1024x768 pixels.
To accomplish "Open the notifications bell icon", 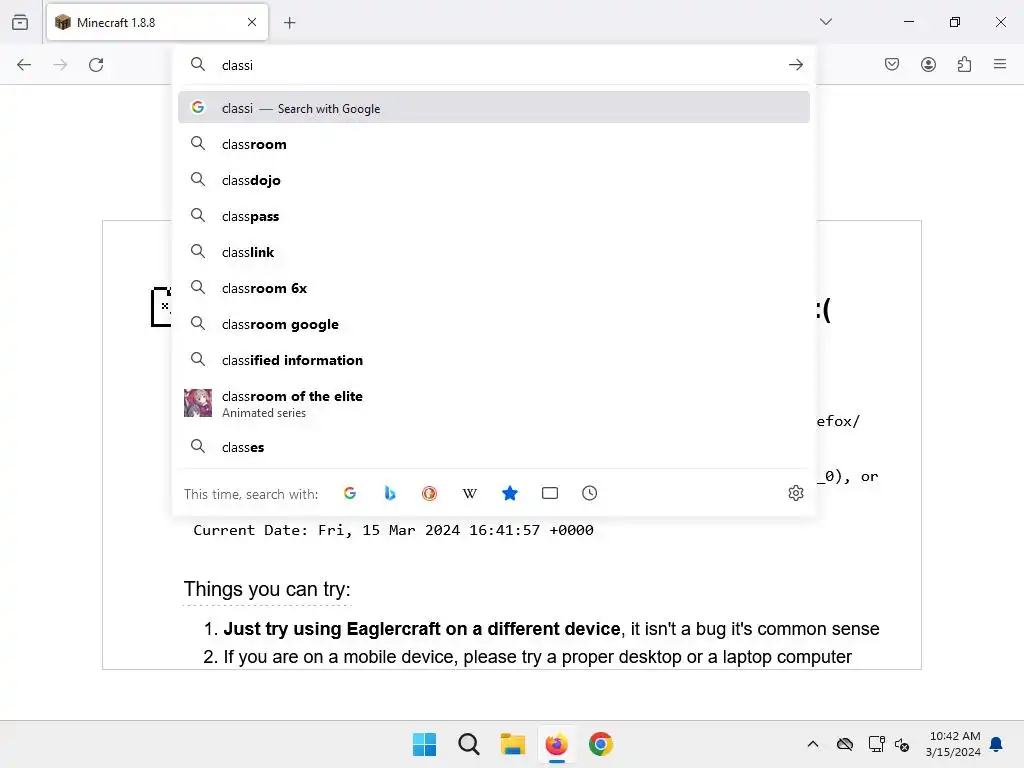I will [x=997, y=744].
